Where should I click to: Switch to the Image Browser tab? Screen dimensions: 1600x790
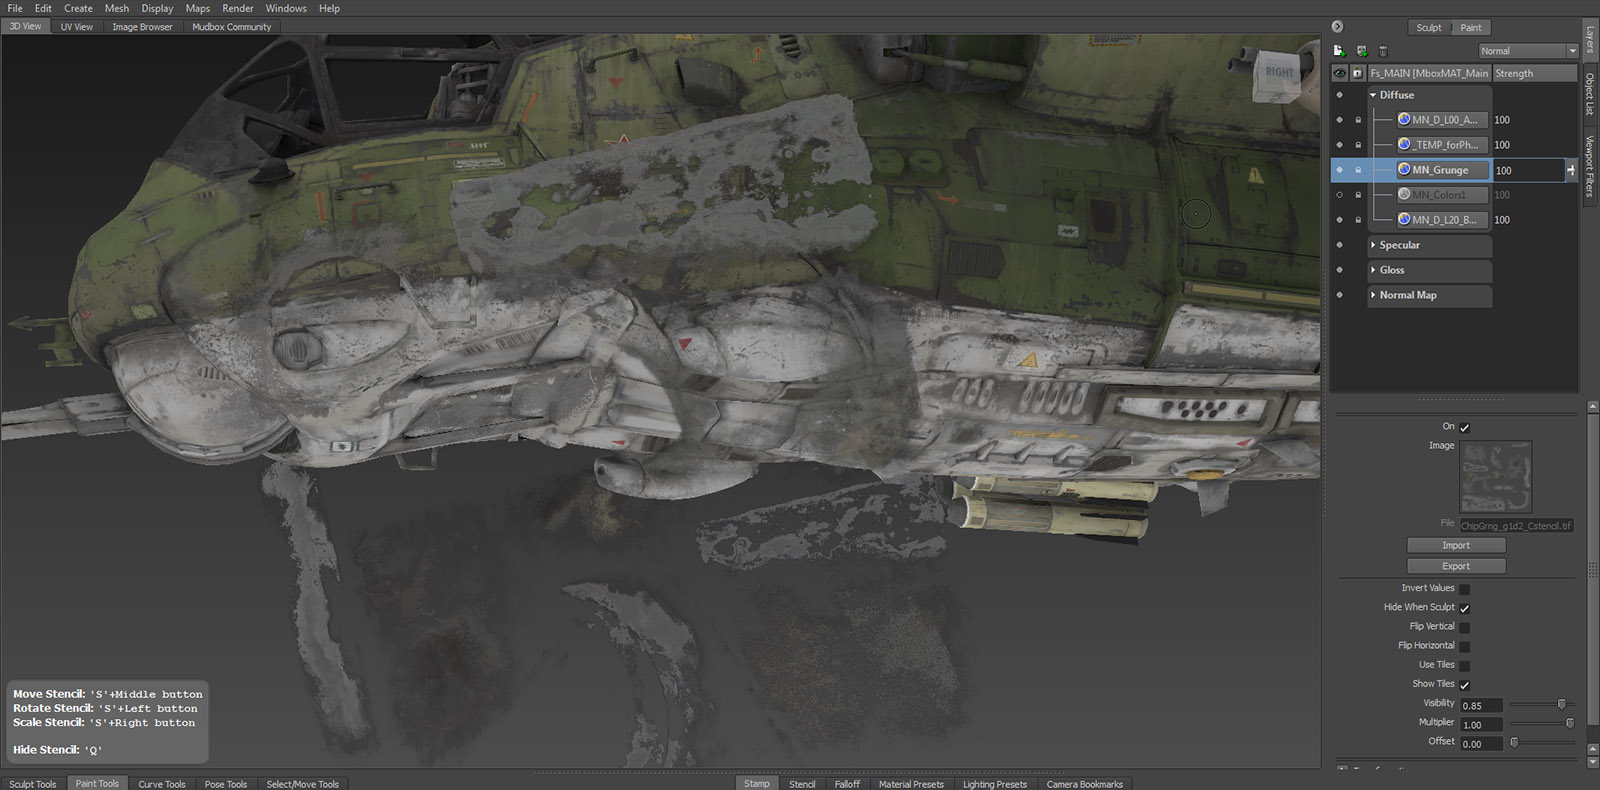(x=142, y=27)
